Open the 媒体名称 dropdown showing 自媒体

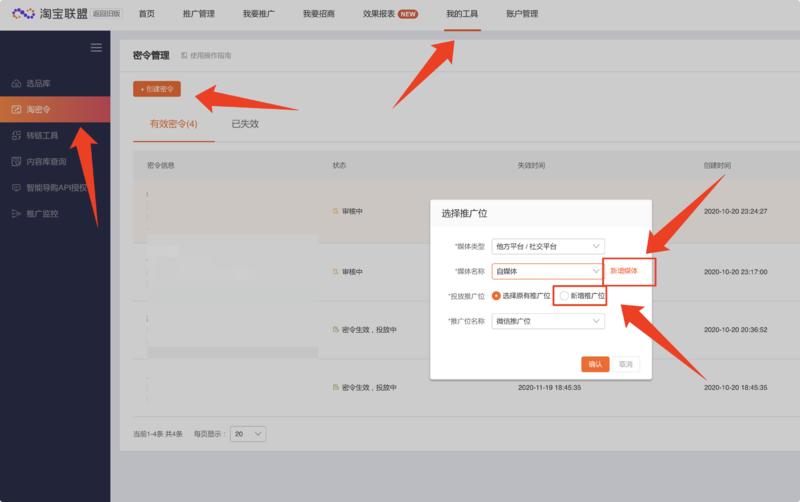(x=548, y=271)
